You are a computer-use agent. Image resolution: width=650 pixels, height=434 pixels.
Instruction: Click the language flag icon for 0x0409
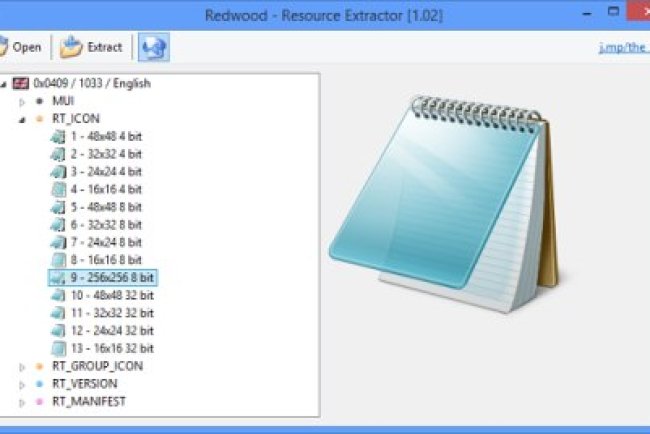[x=21, y=83]
